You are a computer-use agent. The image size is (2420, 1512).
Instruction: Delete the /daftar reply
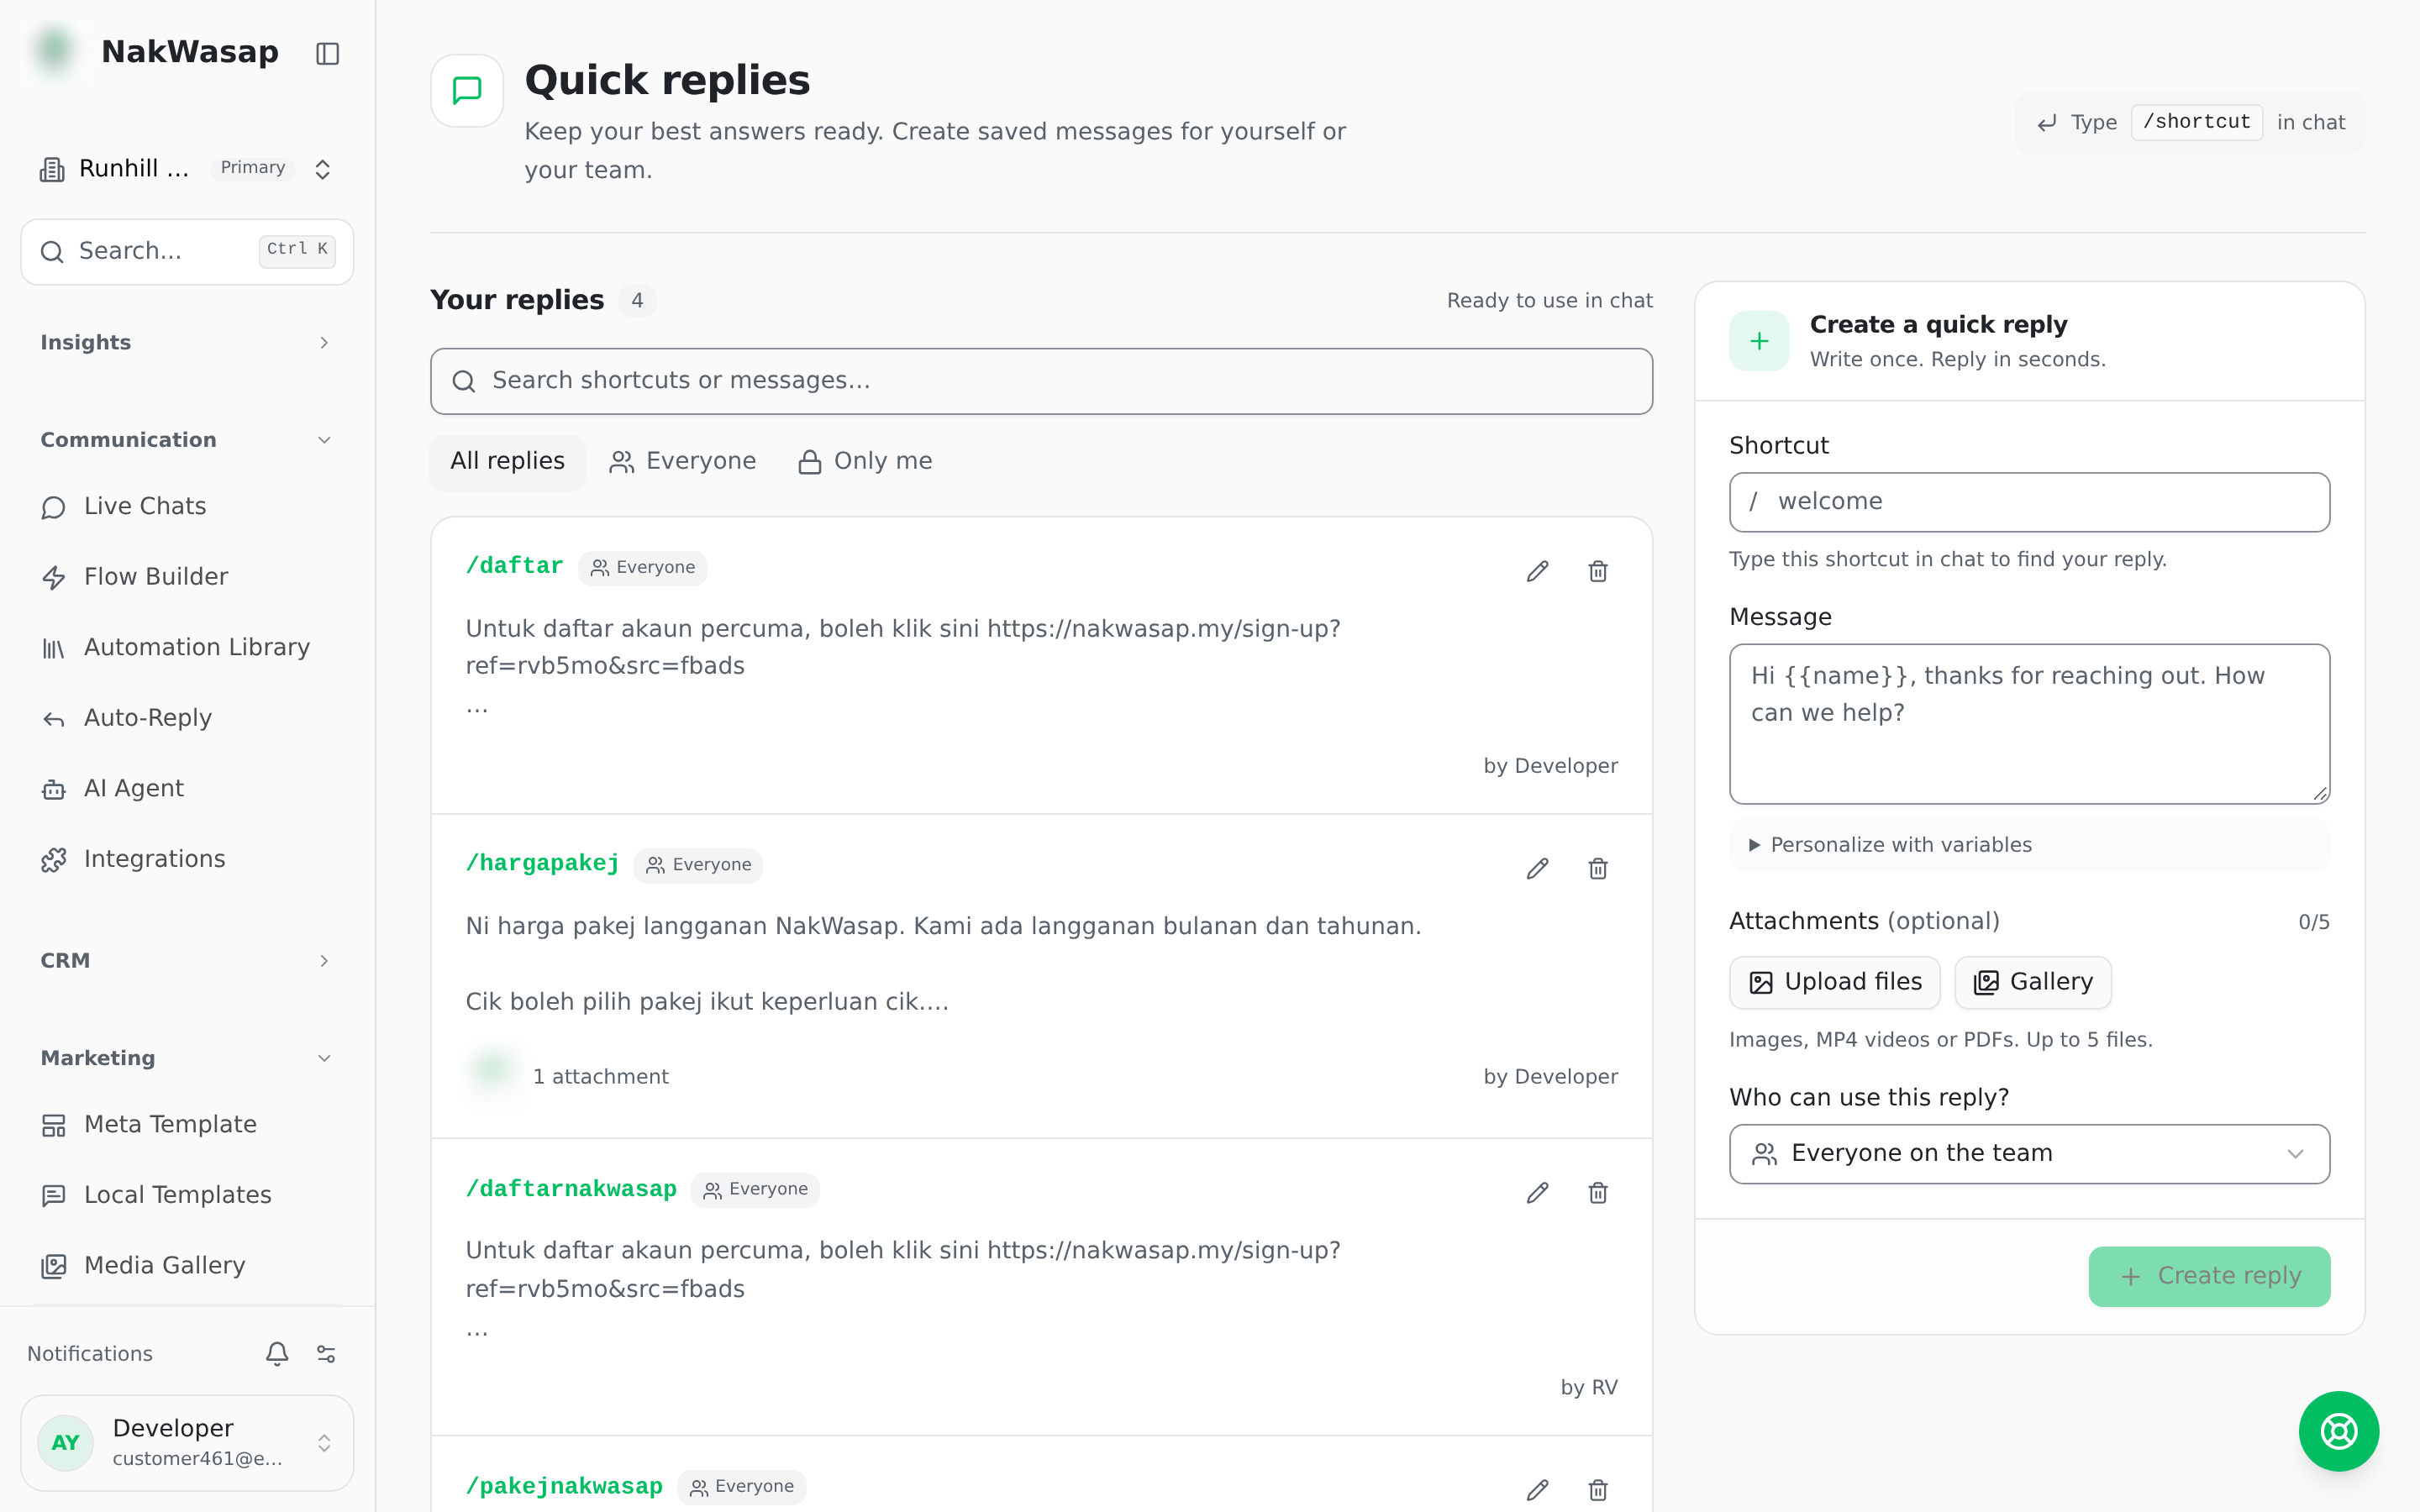pos(1598,571)
